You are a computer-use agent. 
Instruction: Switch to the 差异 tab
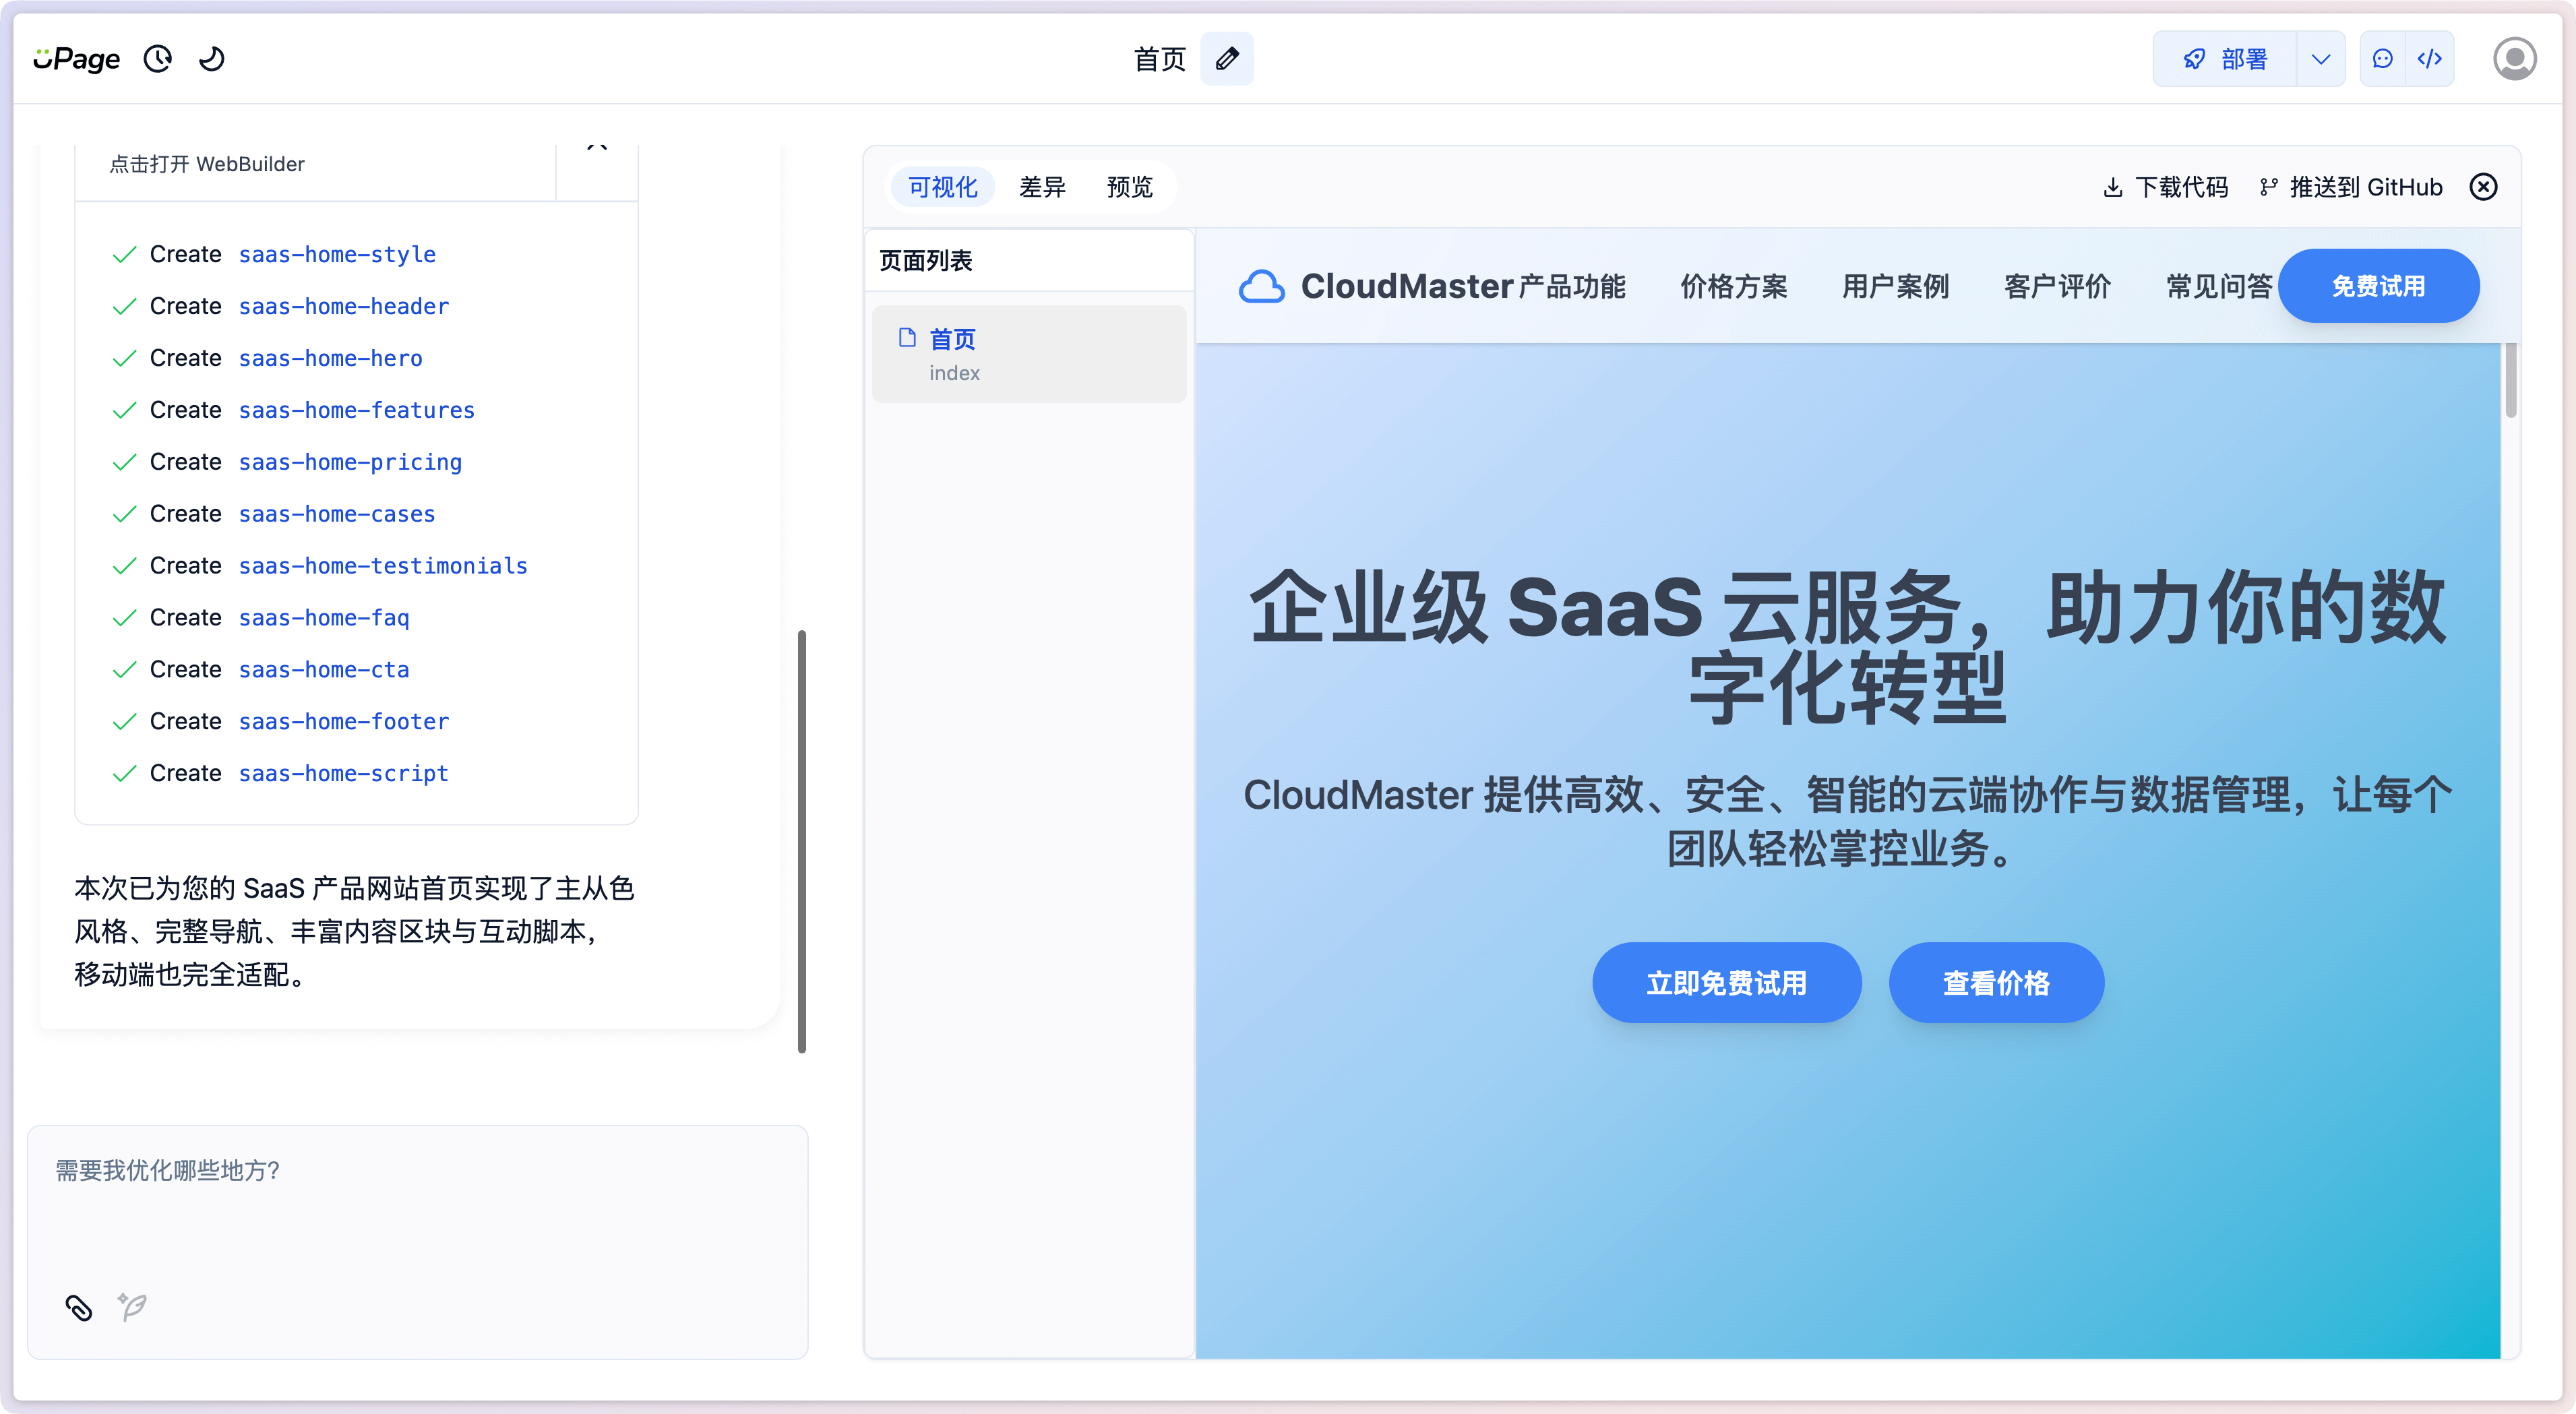pyautogui.click(x=1042, y=187)
